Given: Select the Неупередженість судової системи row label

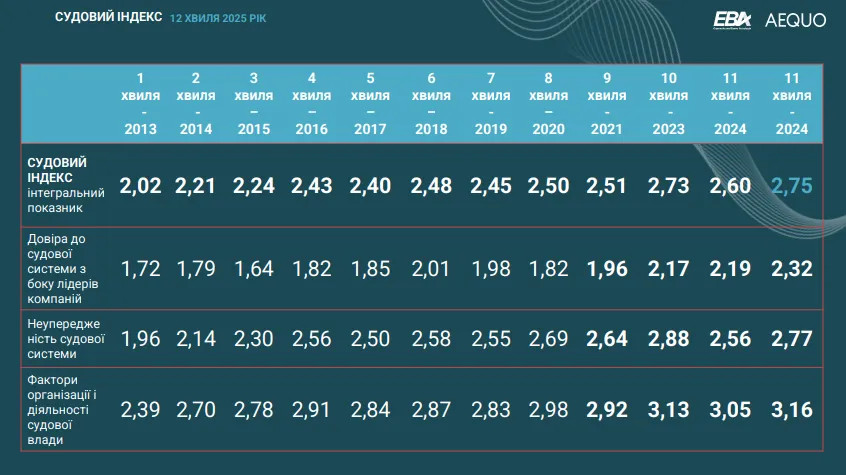Looking at the screenshot, I should click(65, 339).
